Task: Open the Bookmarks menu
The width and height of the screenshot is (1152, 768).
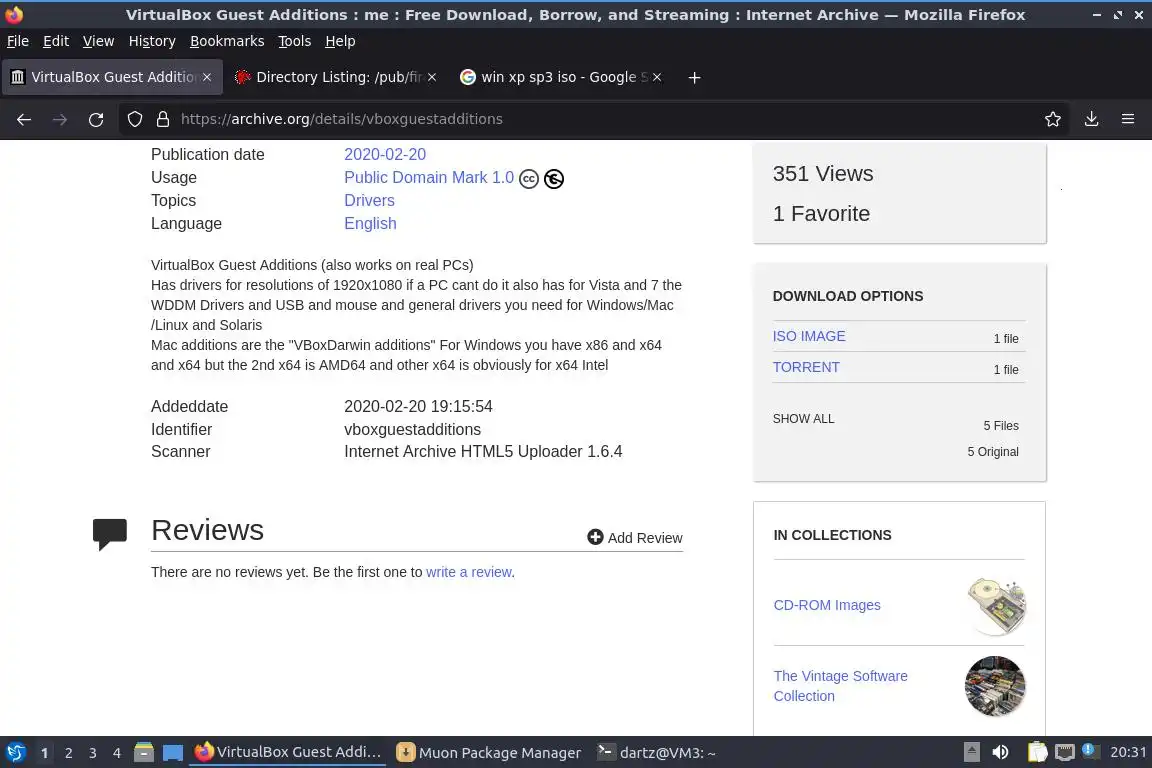Action: tap(227, 41)
